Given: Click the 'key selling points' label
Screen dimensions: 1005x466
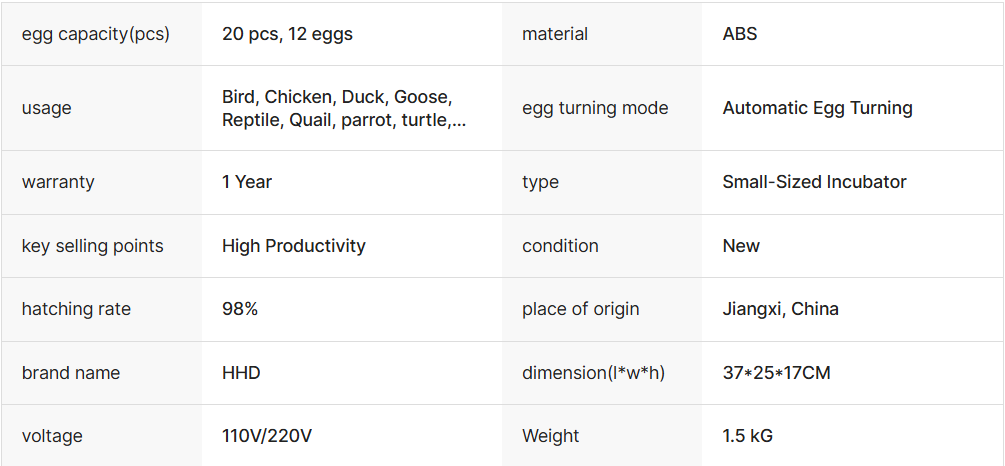Looking at the screenshot, I should pos(92,246).
